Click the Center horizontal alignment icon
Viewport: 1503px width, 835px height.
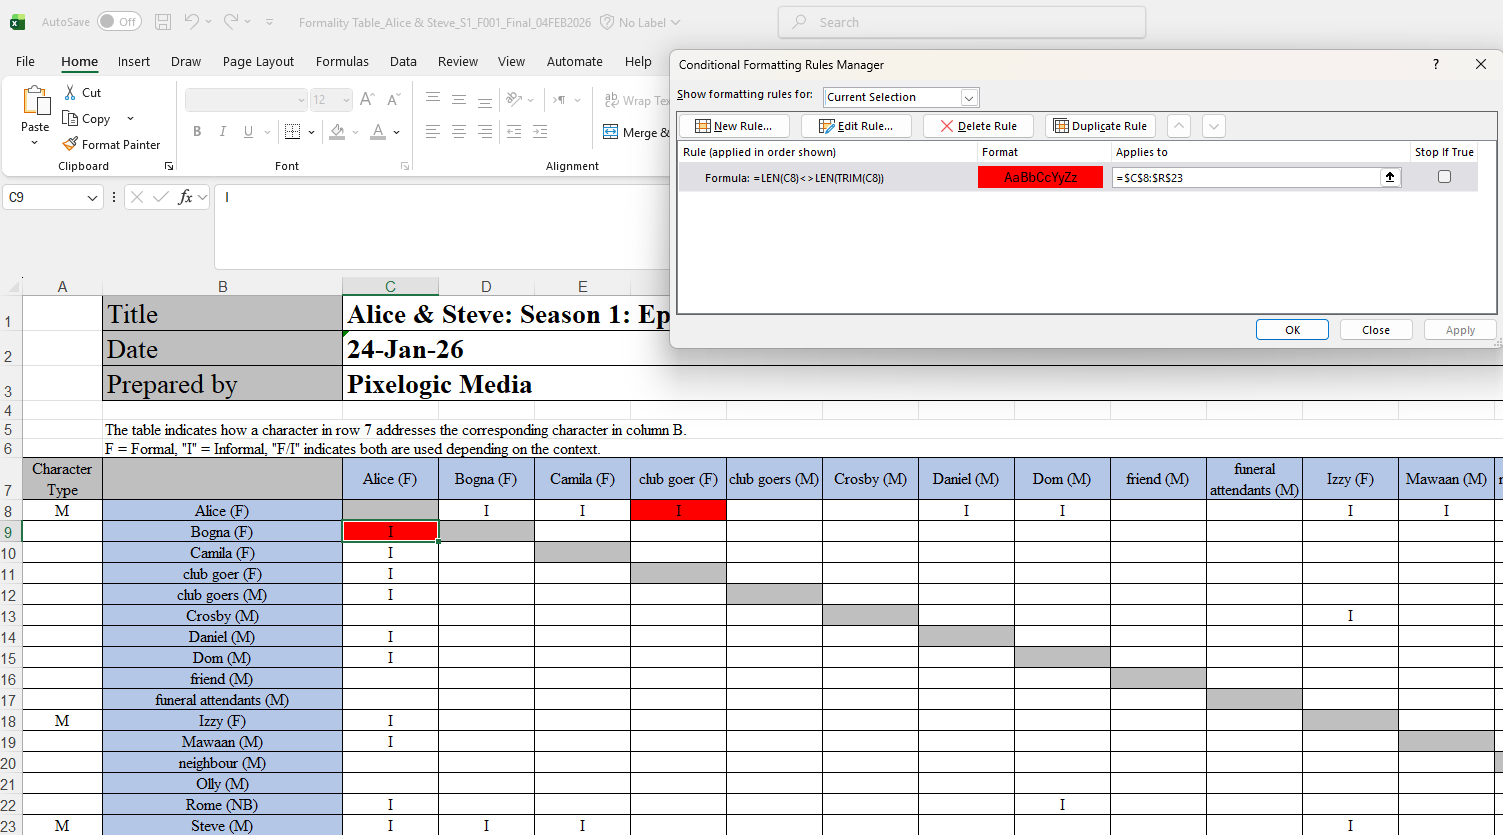pos(459,131)
